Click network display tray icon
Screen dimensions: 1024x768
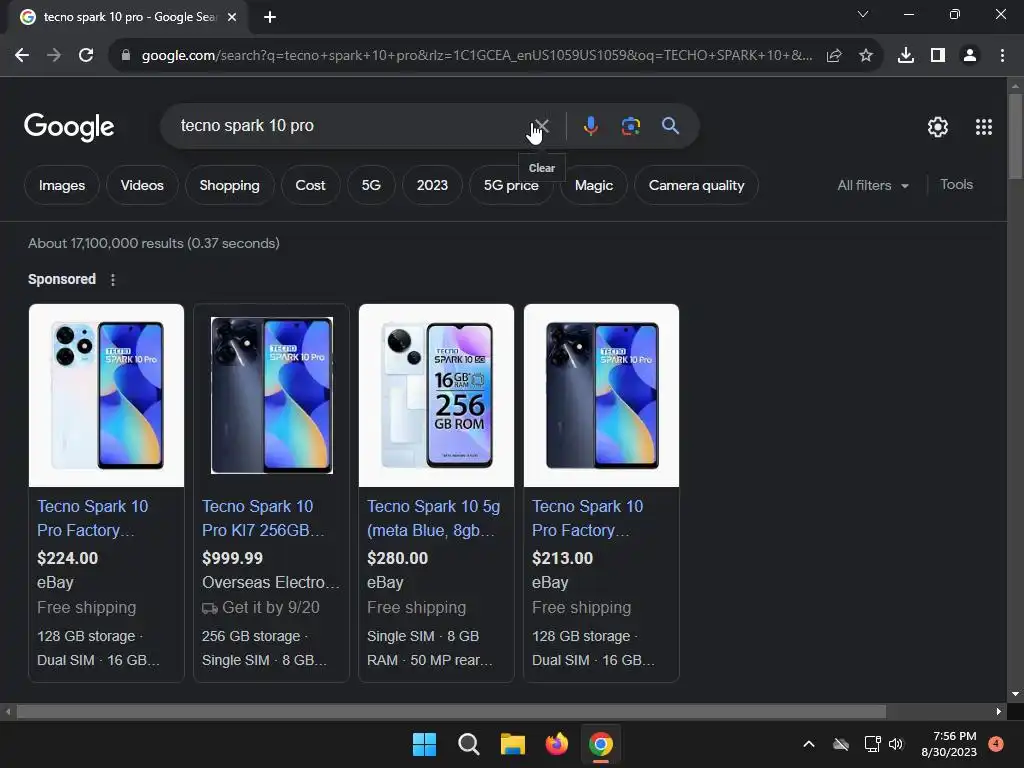click(x=872, y=744)
